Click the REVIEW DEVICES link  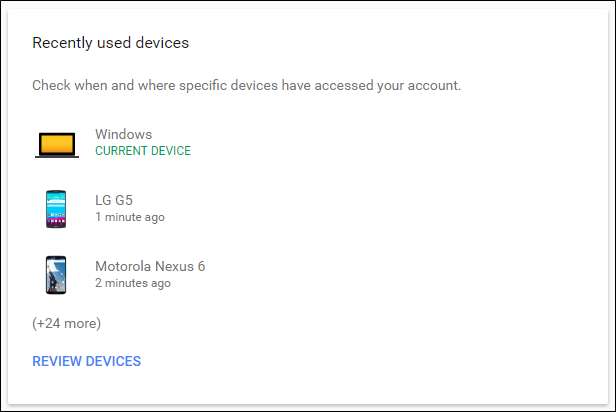[x=86, y=361]
